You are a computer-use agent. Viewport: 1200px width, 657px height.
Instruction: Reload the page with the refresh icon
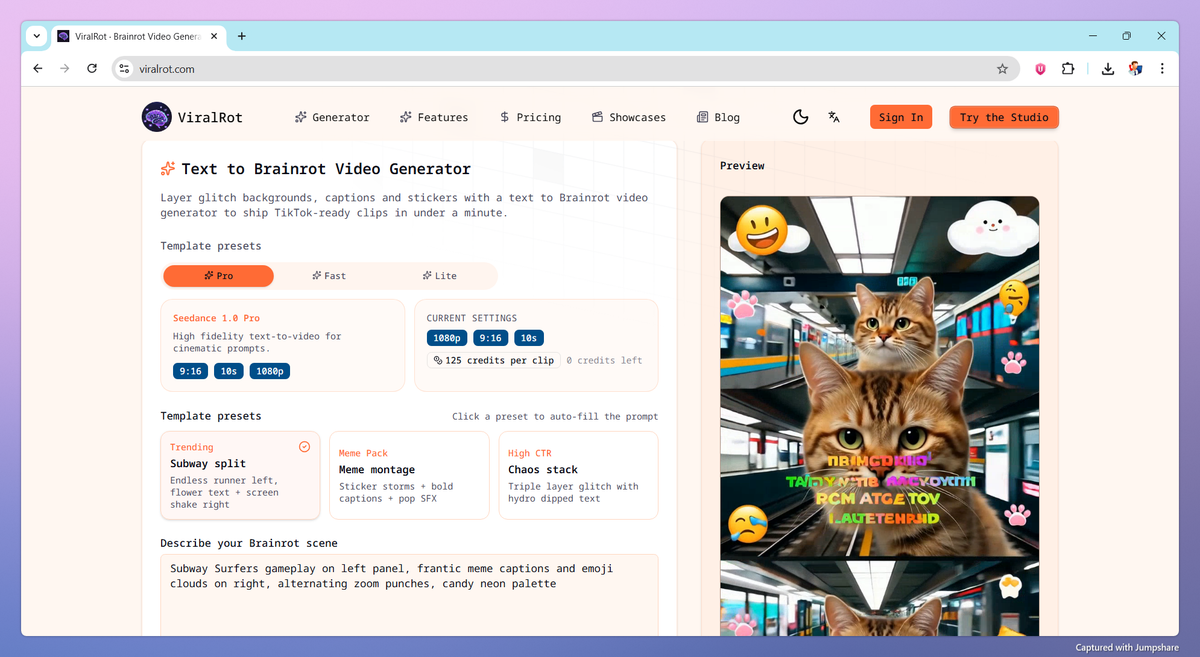[91, 69]
